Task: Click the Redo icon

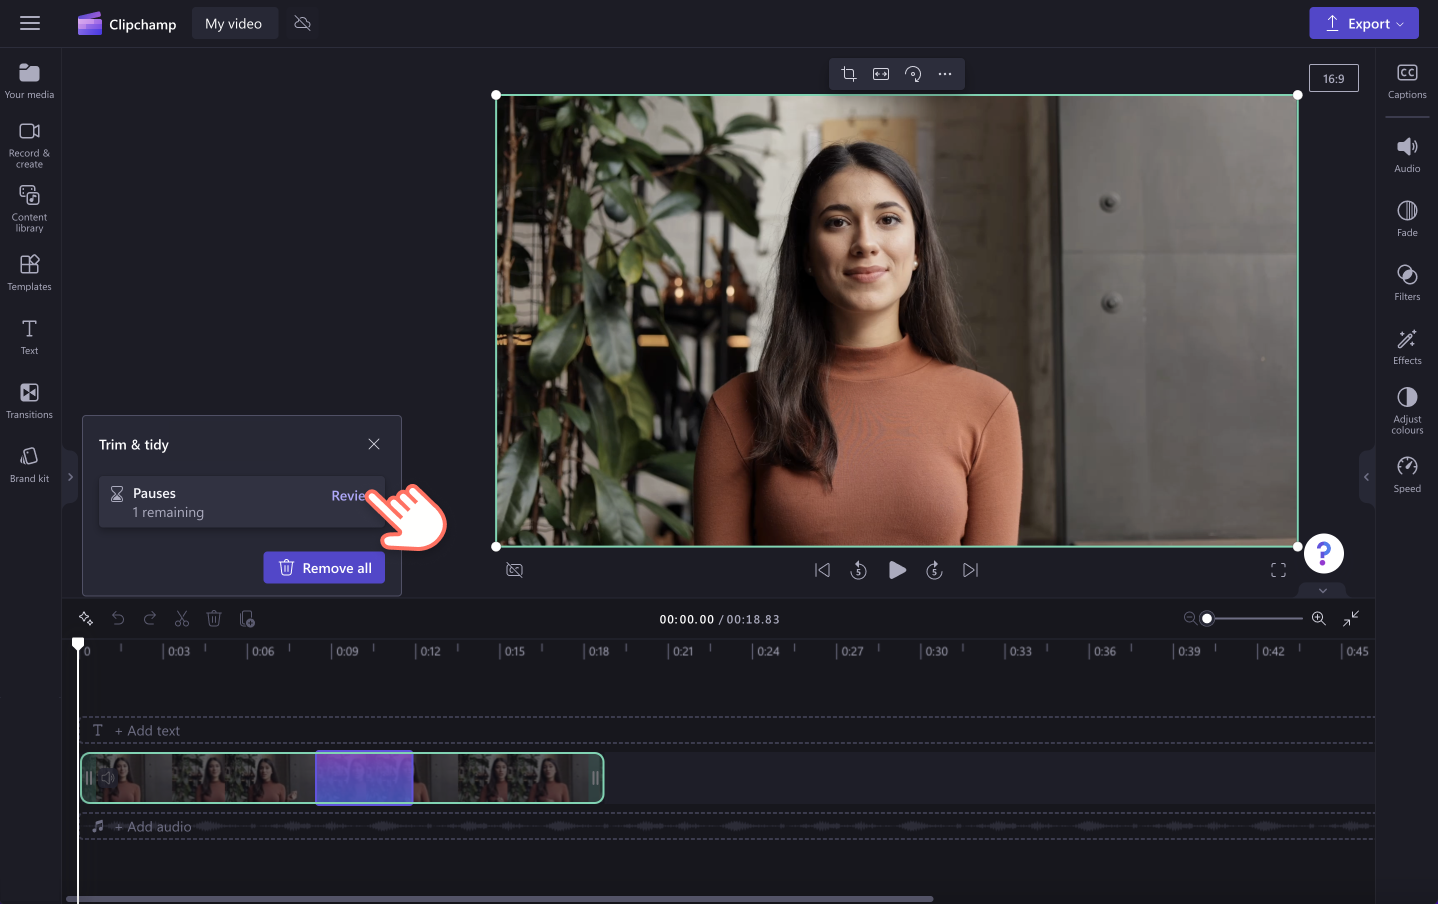Action: pos(150,619)
